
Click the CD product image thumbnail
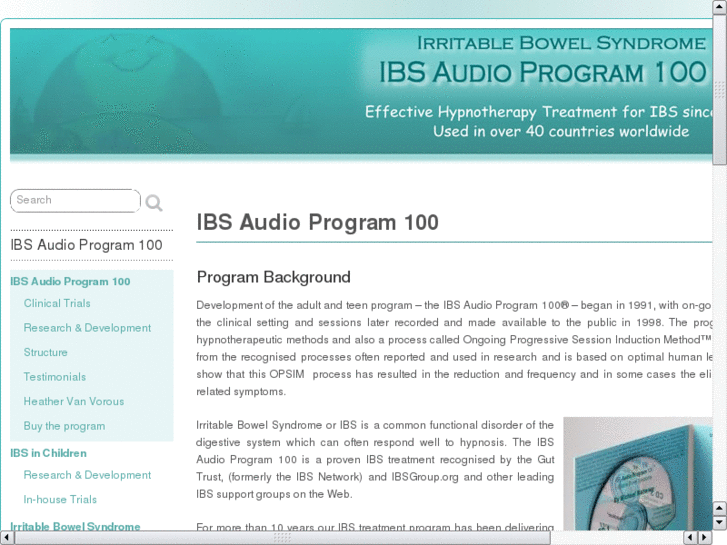pyautogui.click(x=638, y=474)
